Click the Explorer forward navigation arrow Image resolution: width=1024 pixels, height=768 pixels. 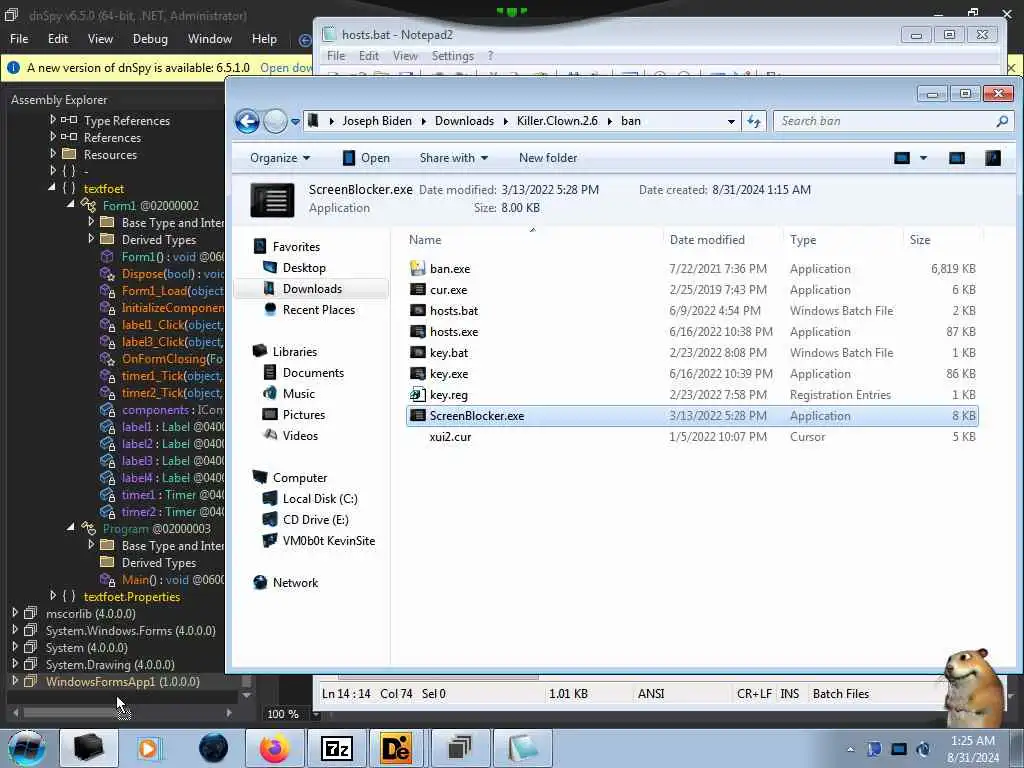(275, 121)
